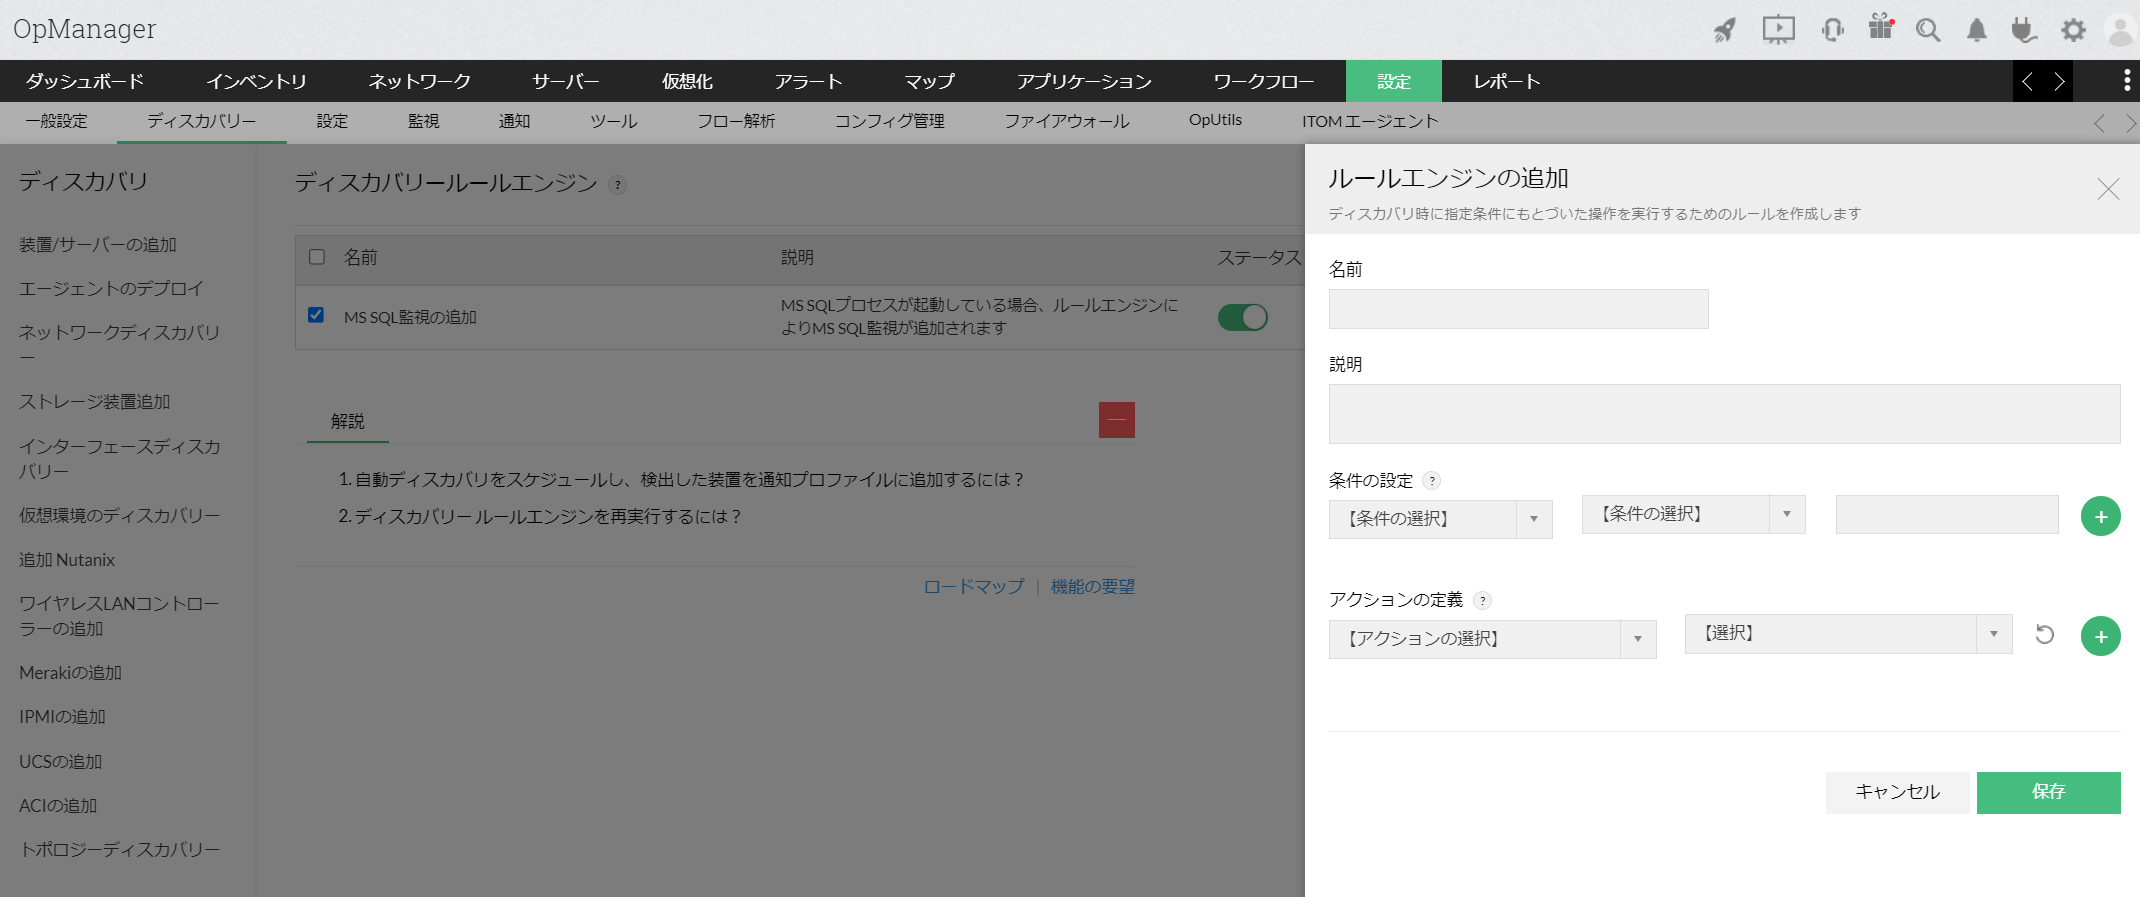Click the 名前 input field
This screenshot has width=2140, height=897.
(1518, 309)
